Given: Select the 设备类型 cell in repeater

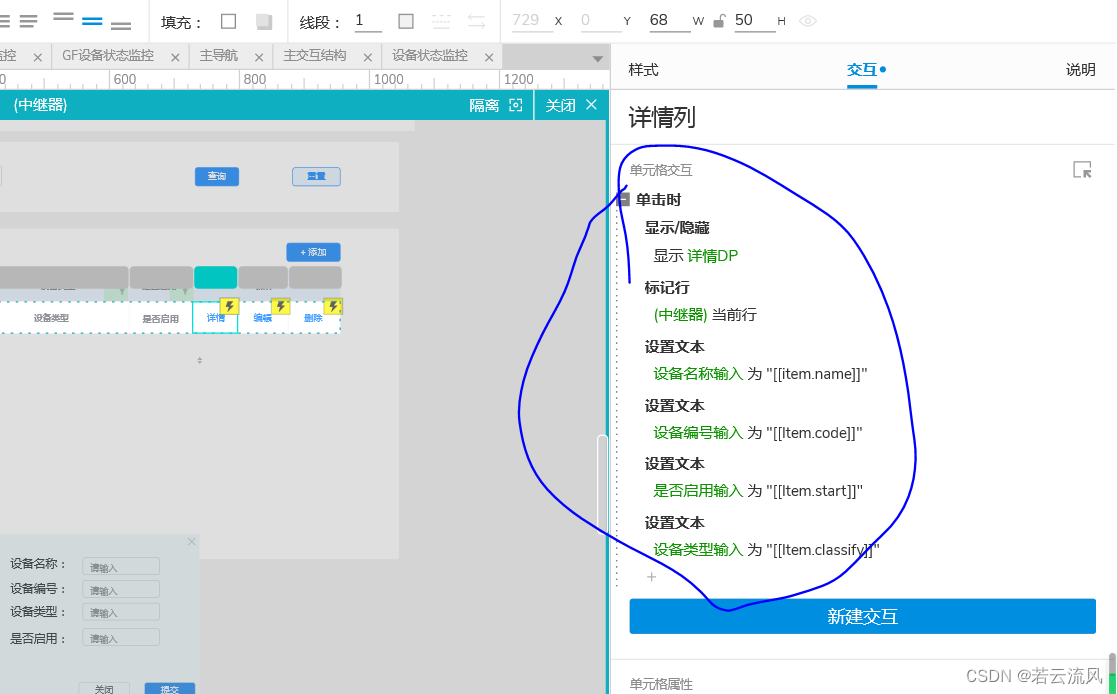Looking at the screenshot, I should [x=51, y=318].
